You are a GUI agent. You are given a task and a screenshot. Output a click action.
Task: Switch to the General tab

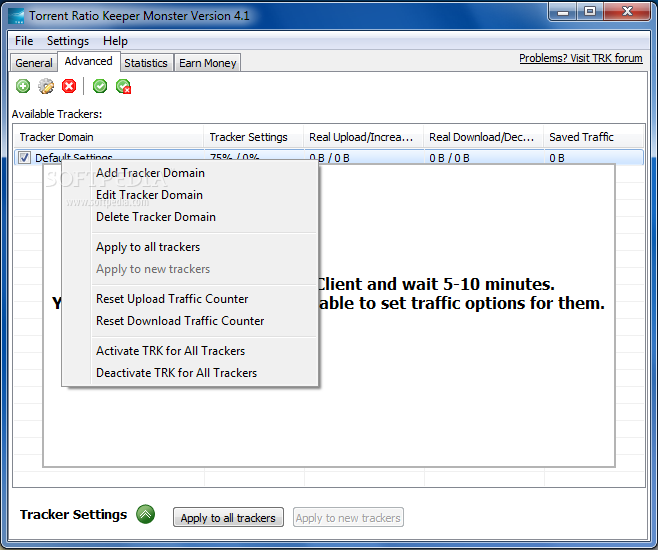[34, 63]
